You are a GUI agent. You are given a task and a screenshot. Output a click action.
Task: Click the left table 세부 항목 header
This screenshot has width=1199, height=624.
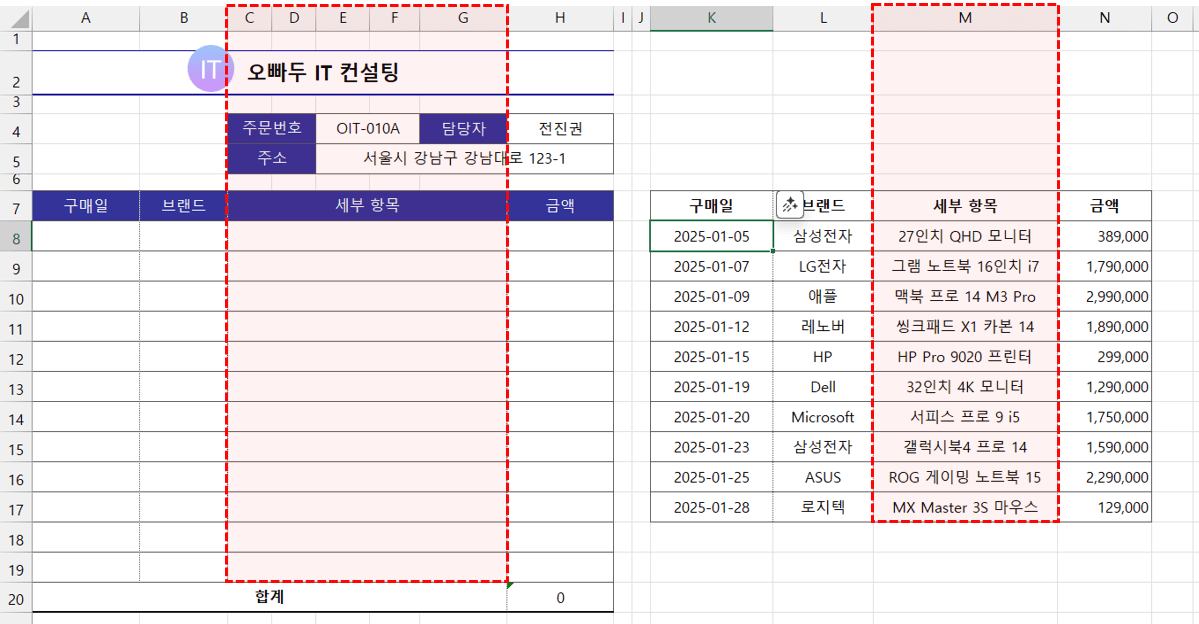click(367, 206)
